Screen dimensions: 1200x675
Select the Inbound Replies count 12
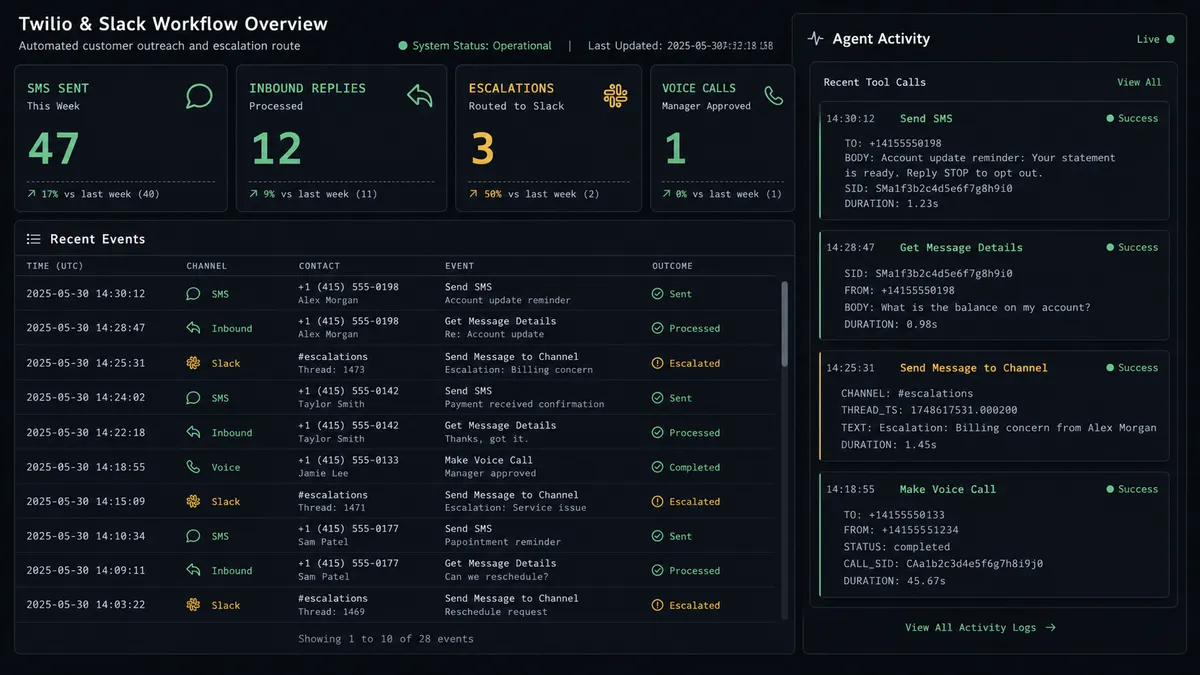pos(275,149)
